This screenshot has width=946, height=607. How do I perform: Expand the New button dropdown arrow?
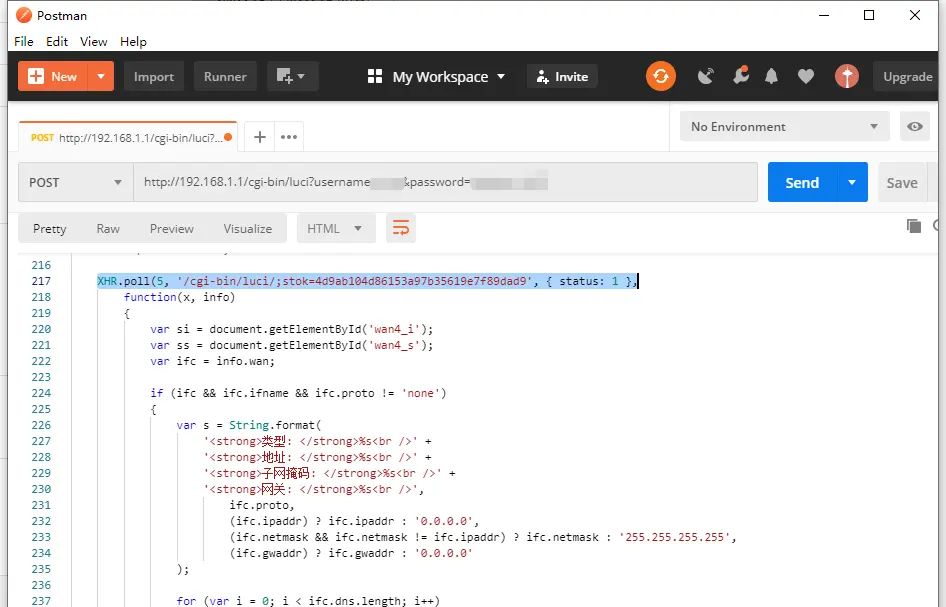click(x=101, y=77)
